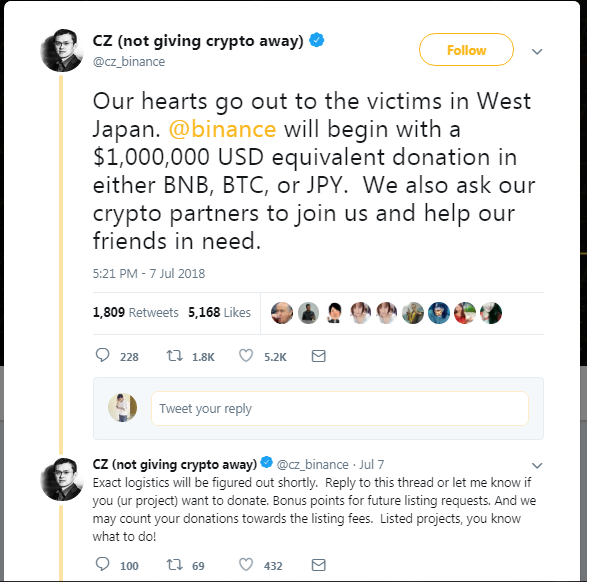Open the chevron menu on the follow-up tweet

[537, 465]
